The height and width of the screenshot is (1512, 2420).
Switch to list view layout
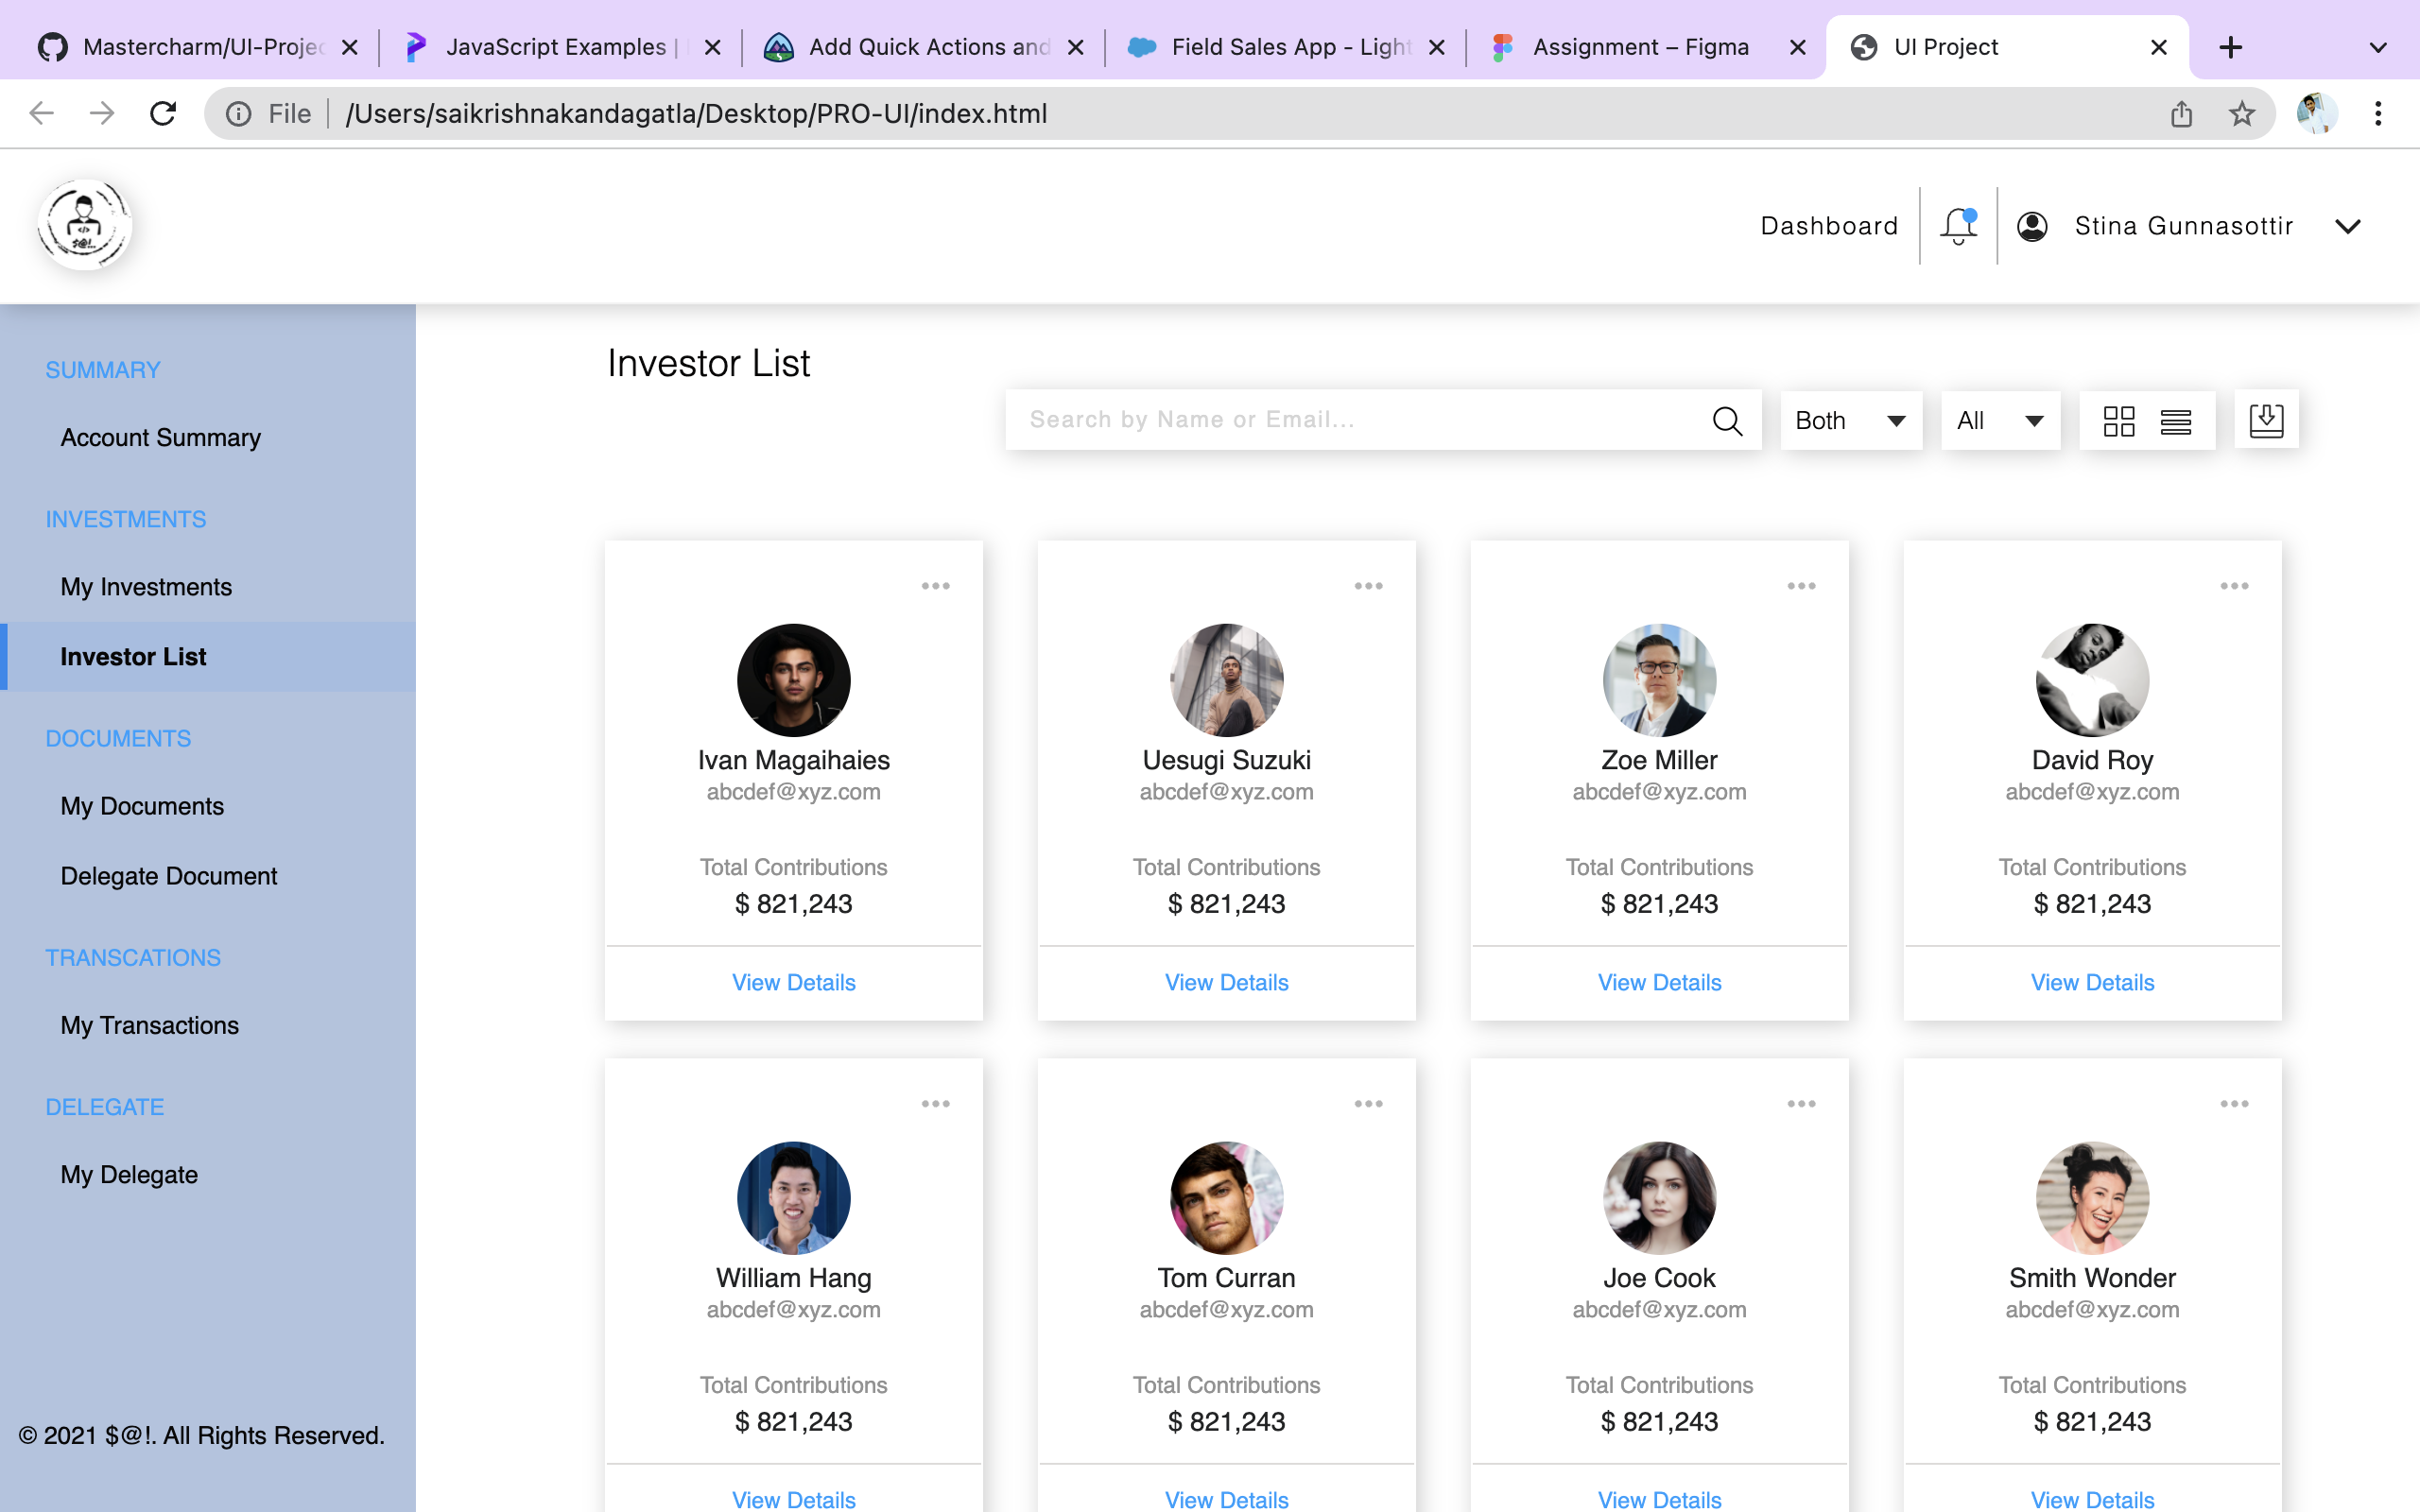(2175, 421)
